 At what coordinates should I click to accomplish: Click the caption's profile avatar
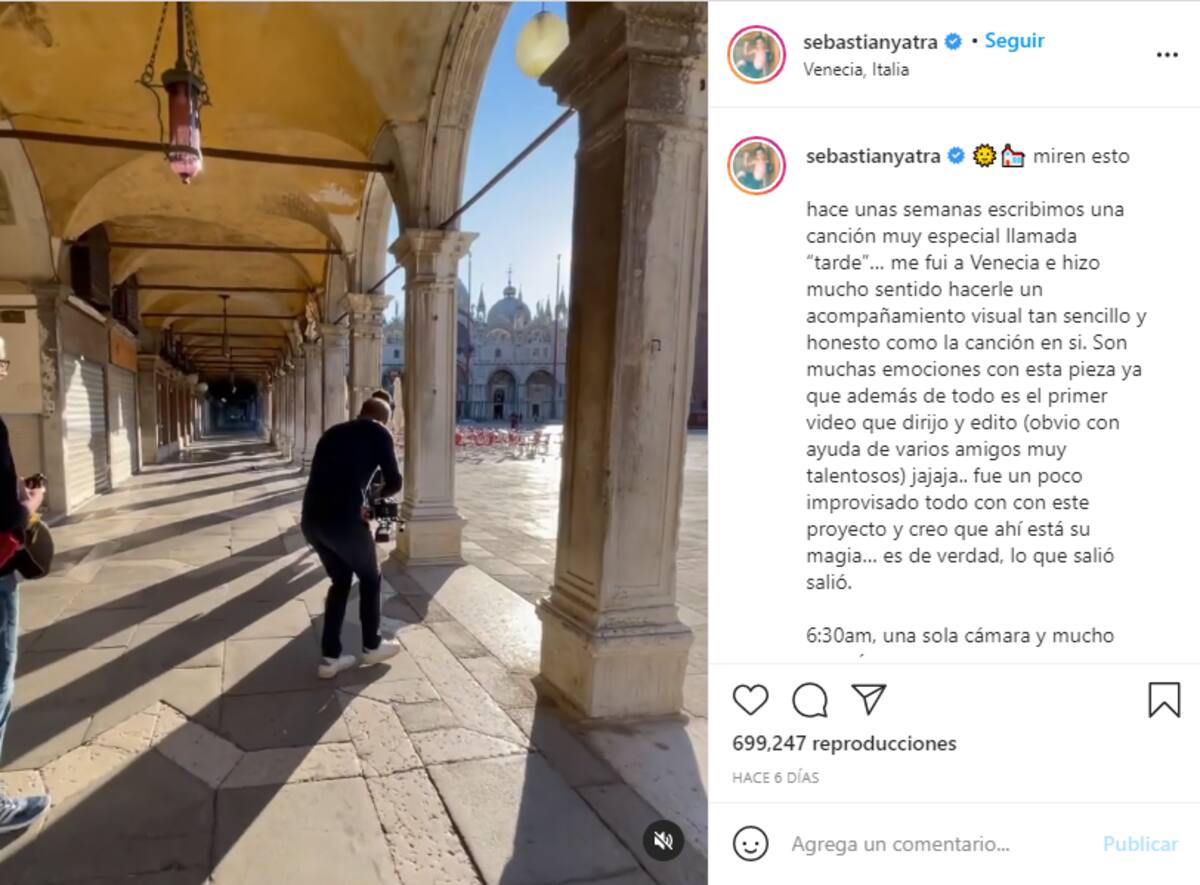757,166
